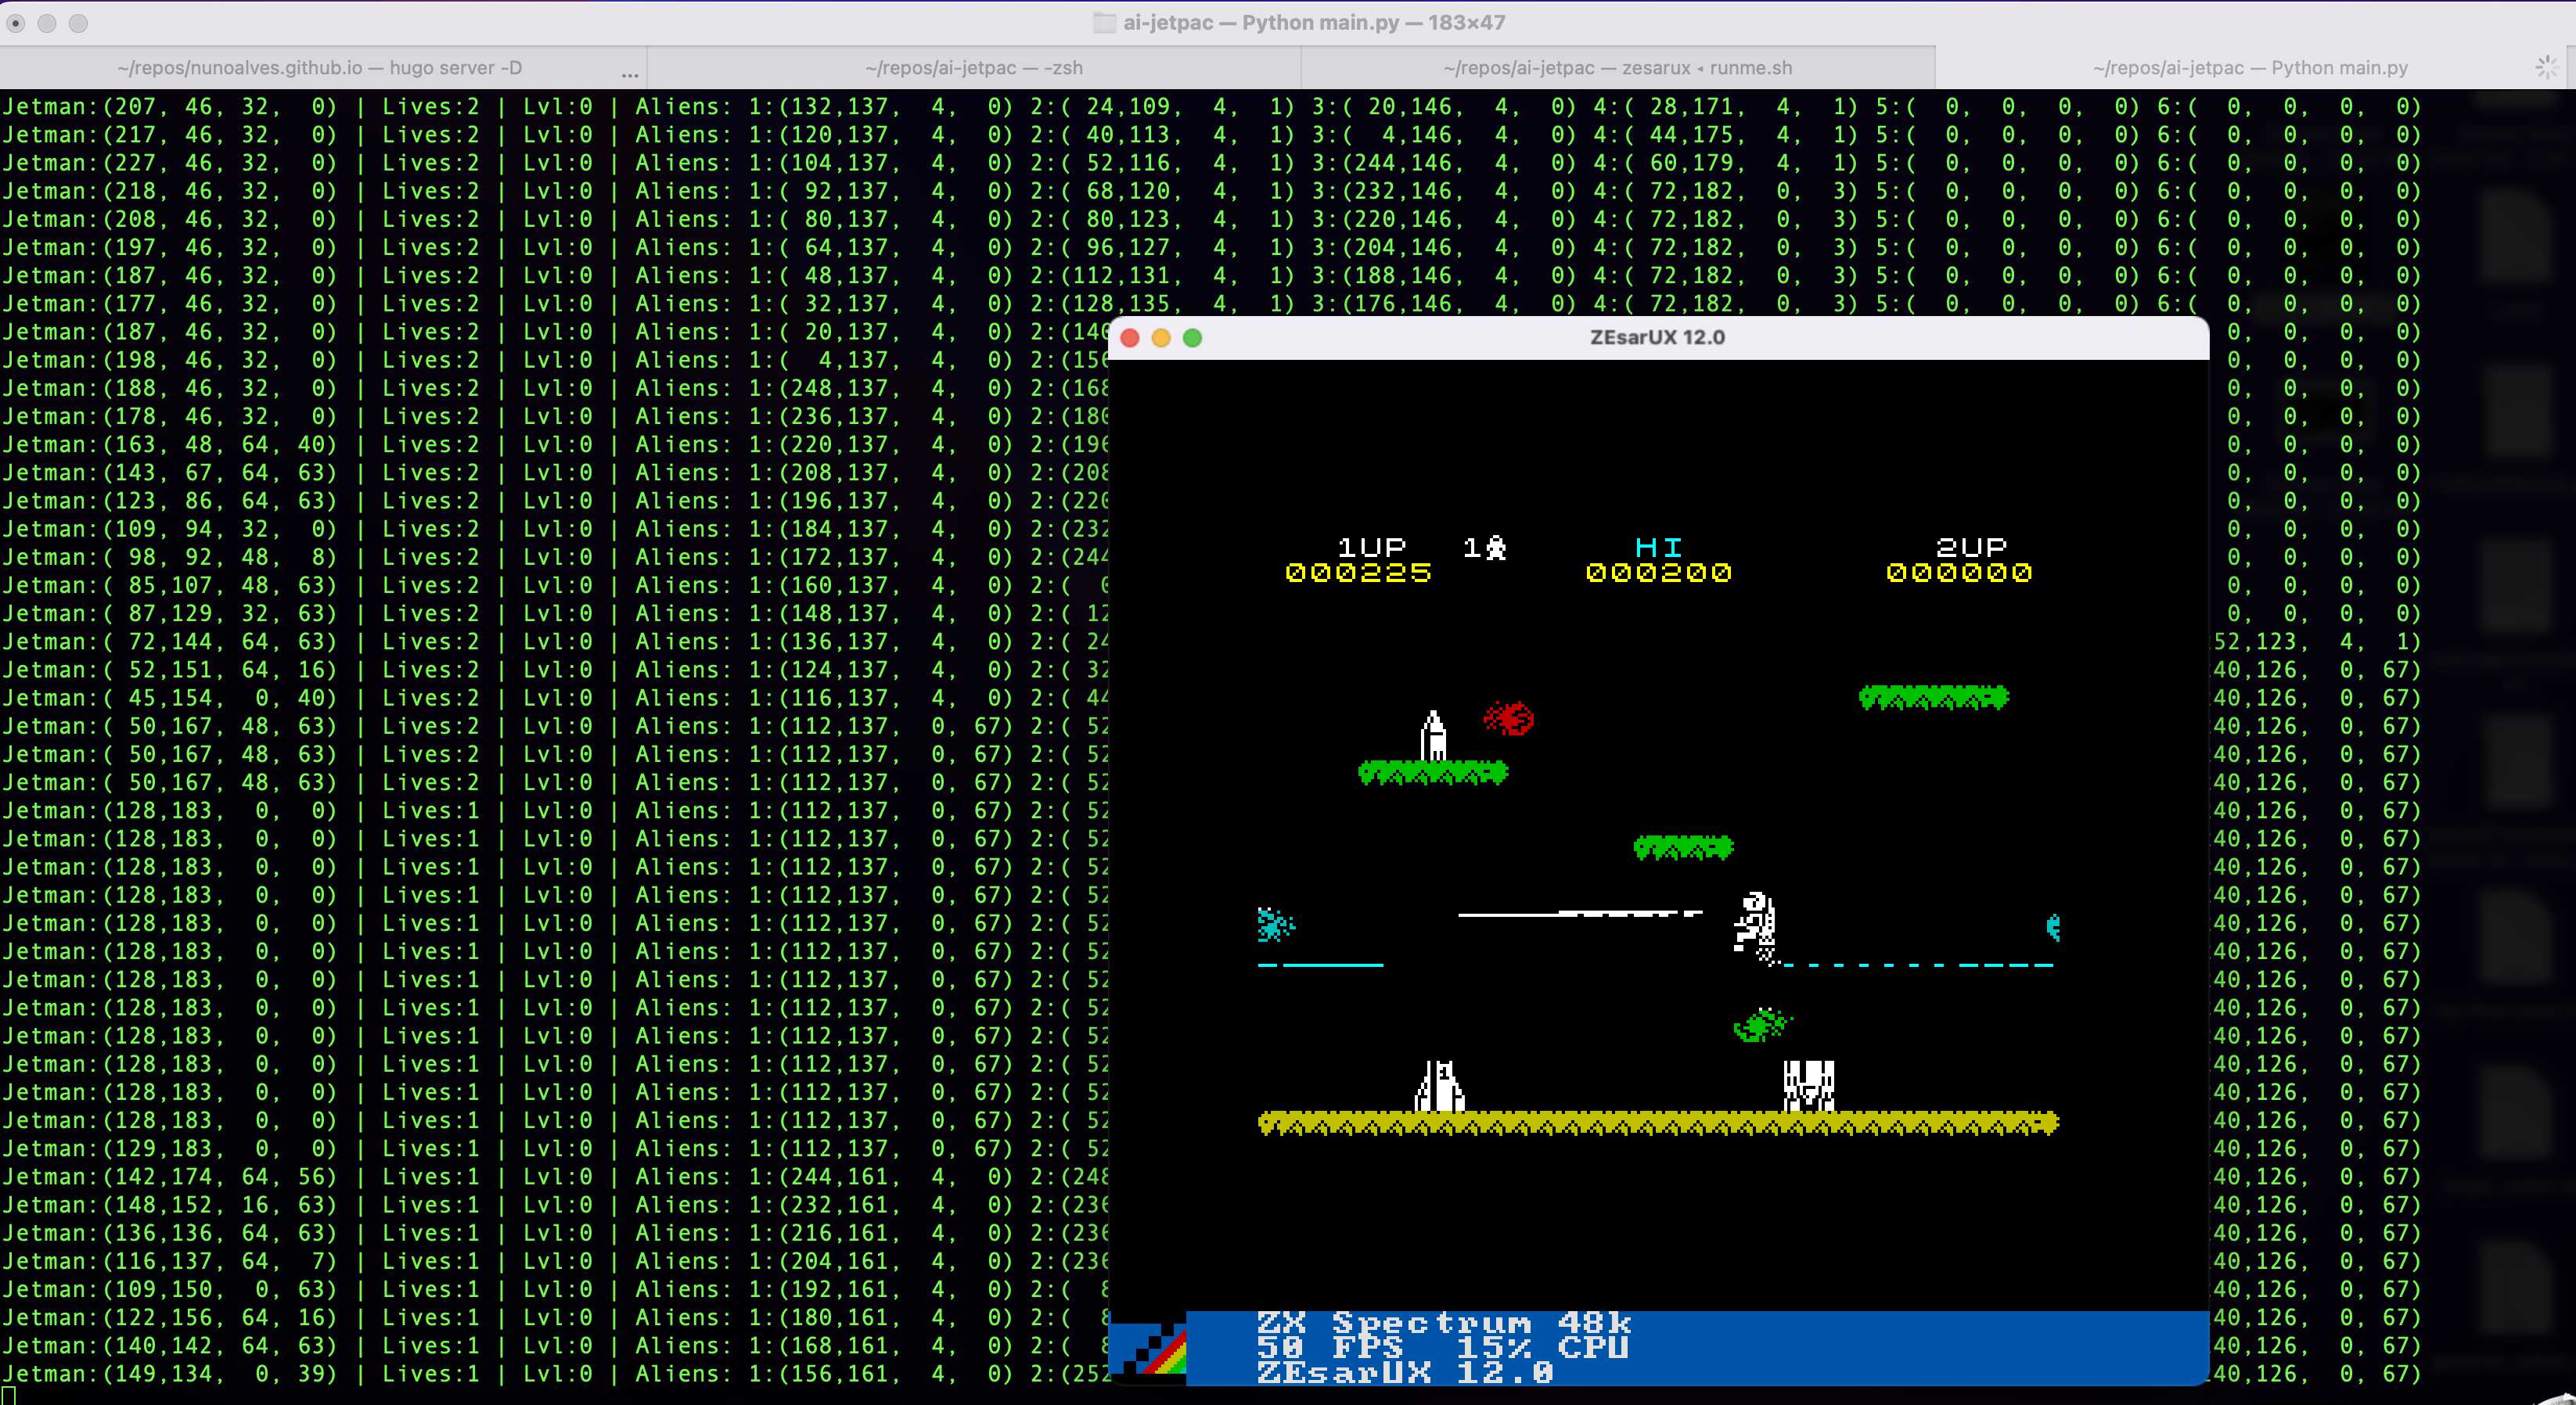The width and height of the screenshot is (2576, 1405).
Task: Click the ZEsarUX 12.0 footer text
Action: [x=1405, y=1372]
